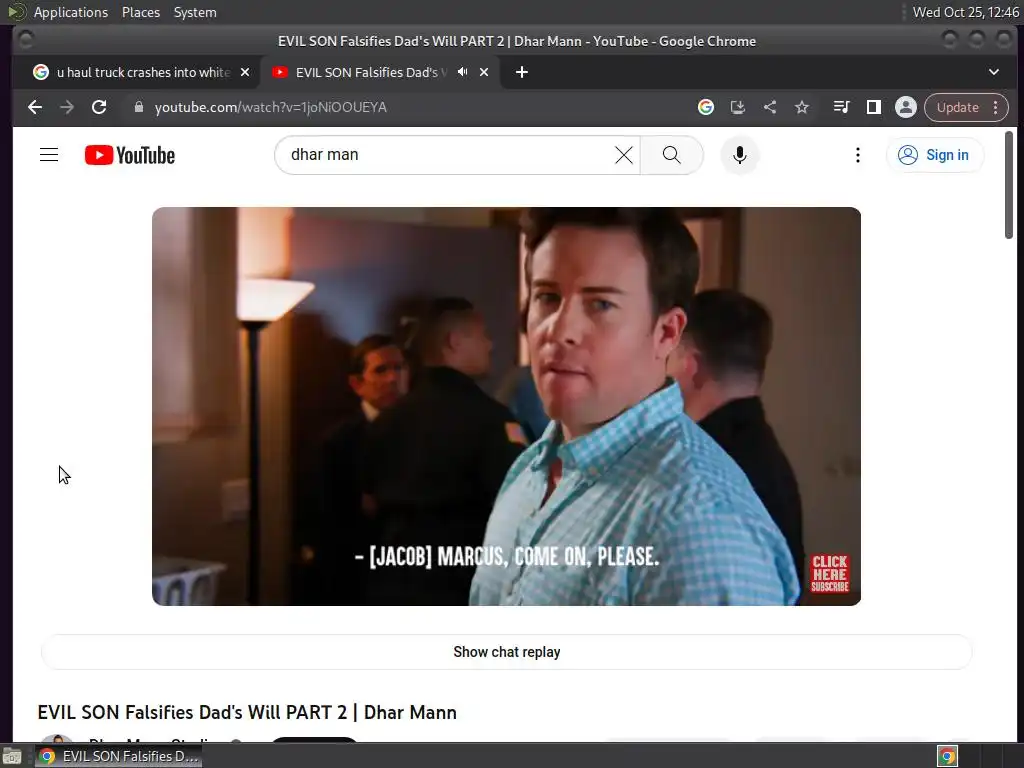
Task: Show chat replay
Action: (506, 652)
